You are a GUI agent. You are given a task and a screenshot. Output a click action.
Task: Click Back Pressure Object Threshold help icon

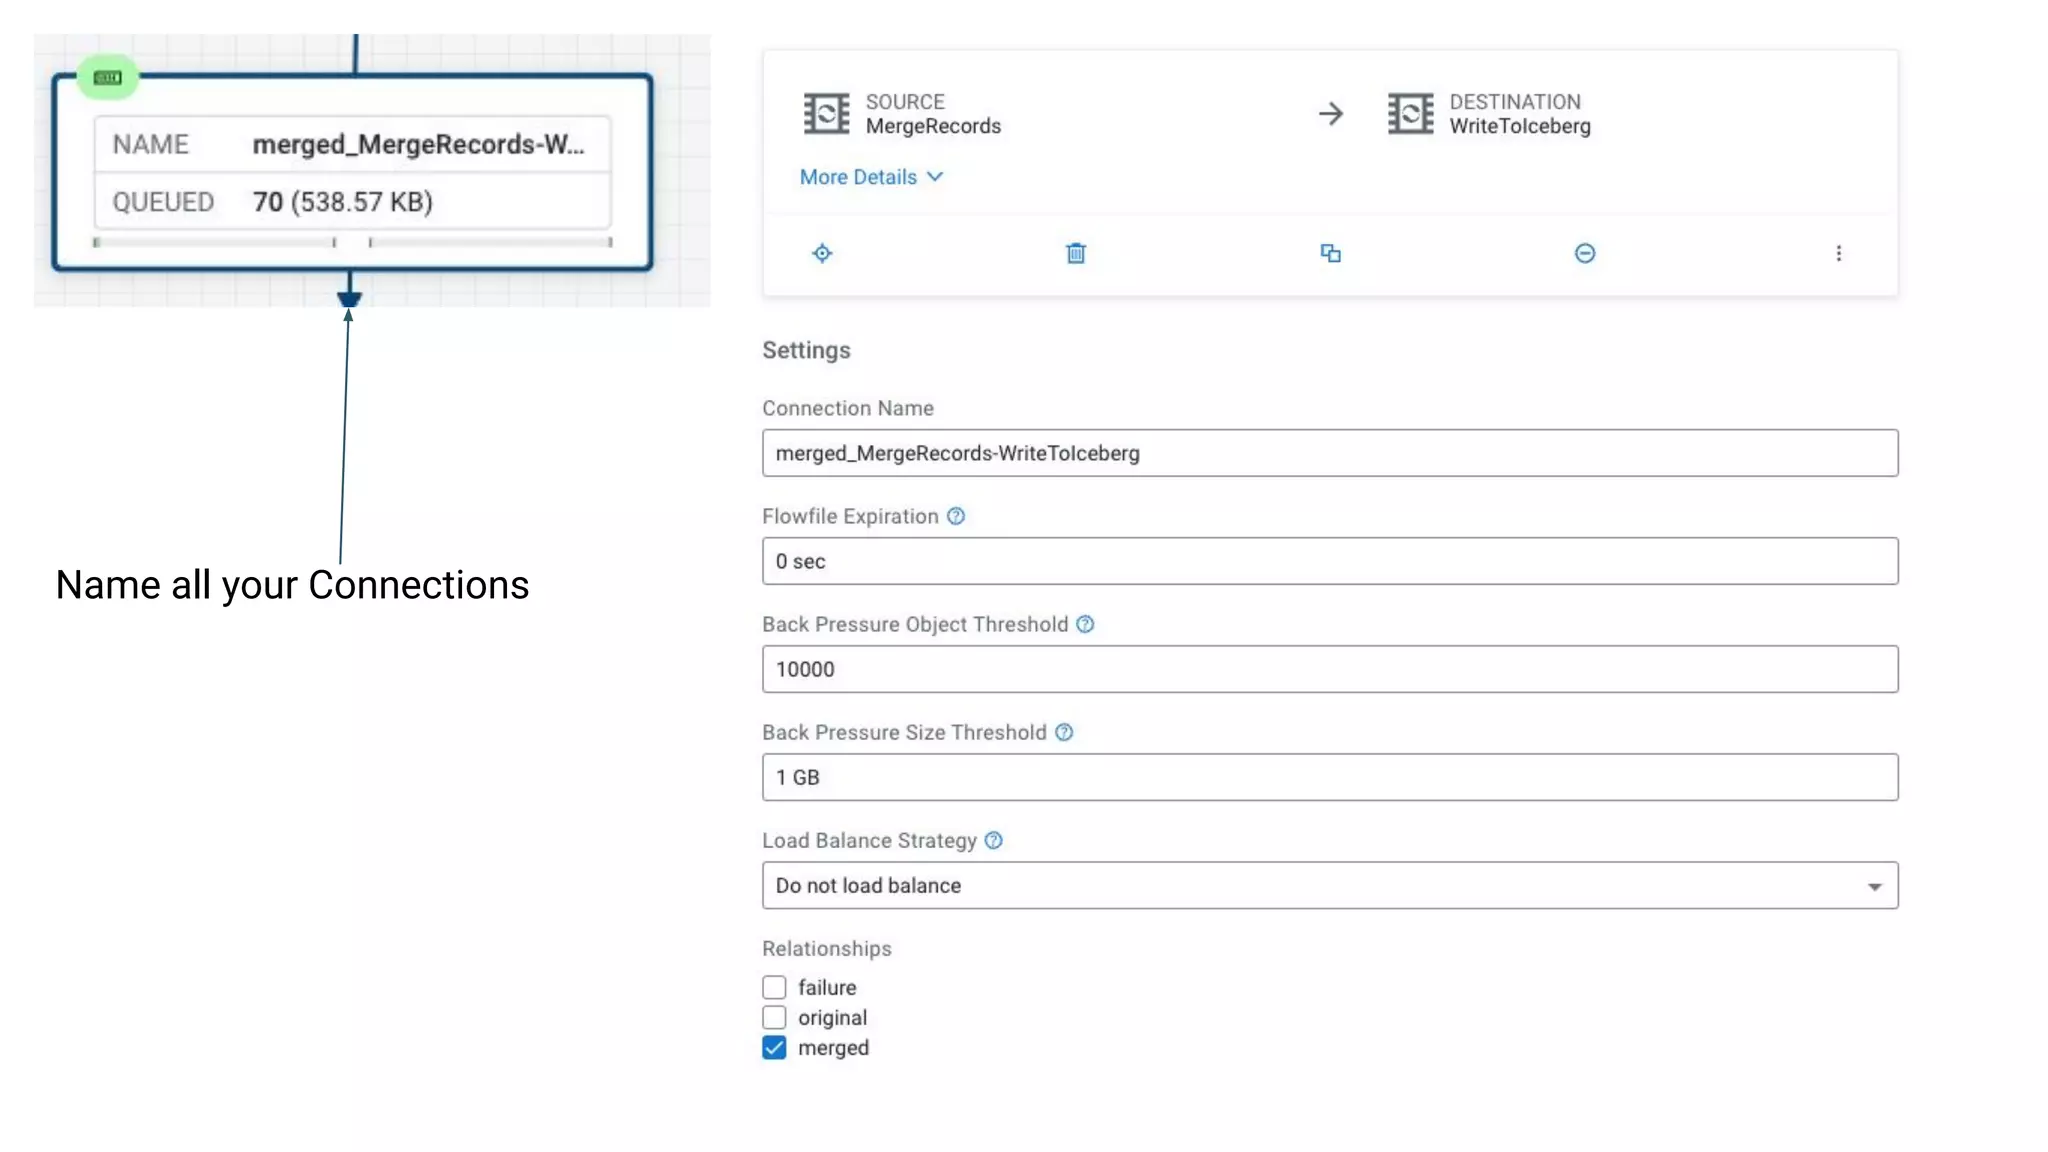point(1085,624)
